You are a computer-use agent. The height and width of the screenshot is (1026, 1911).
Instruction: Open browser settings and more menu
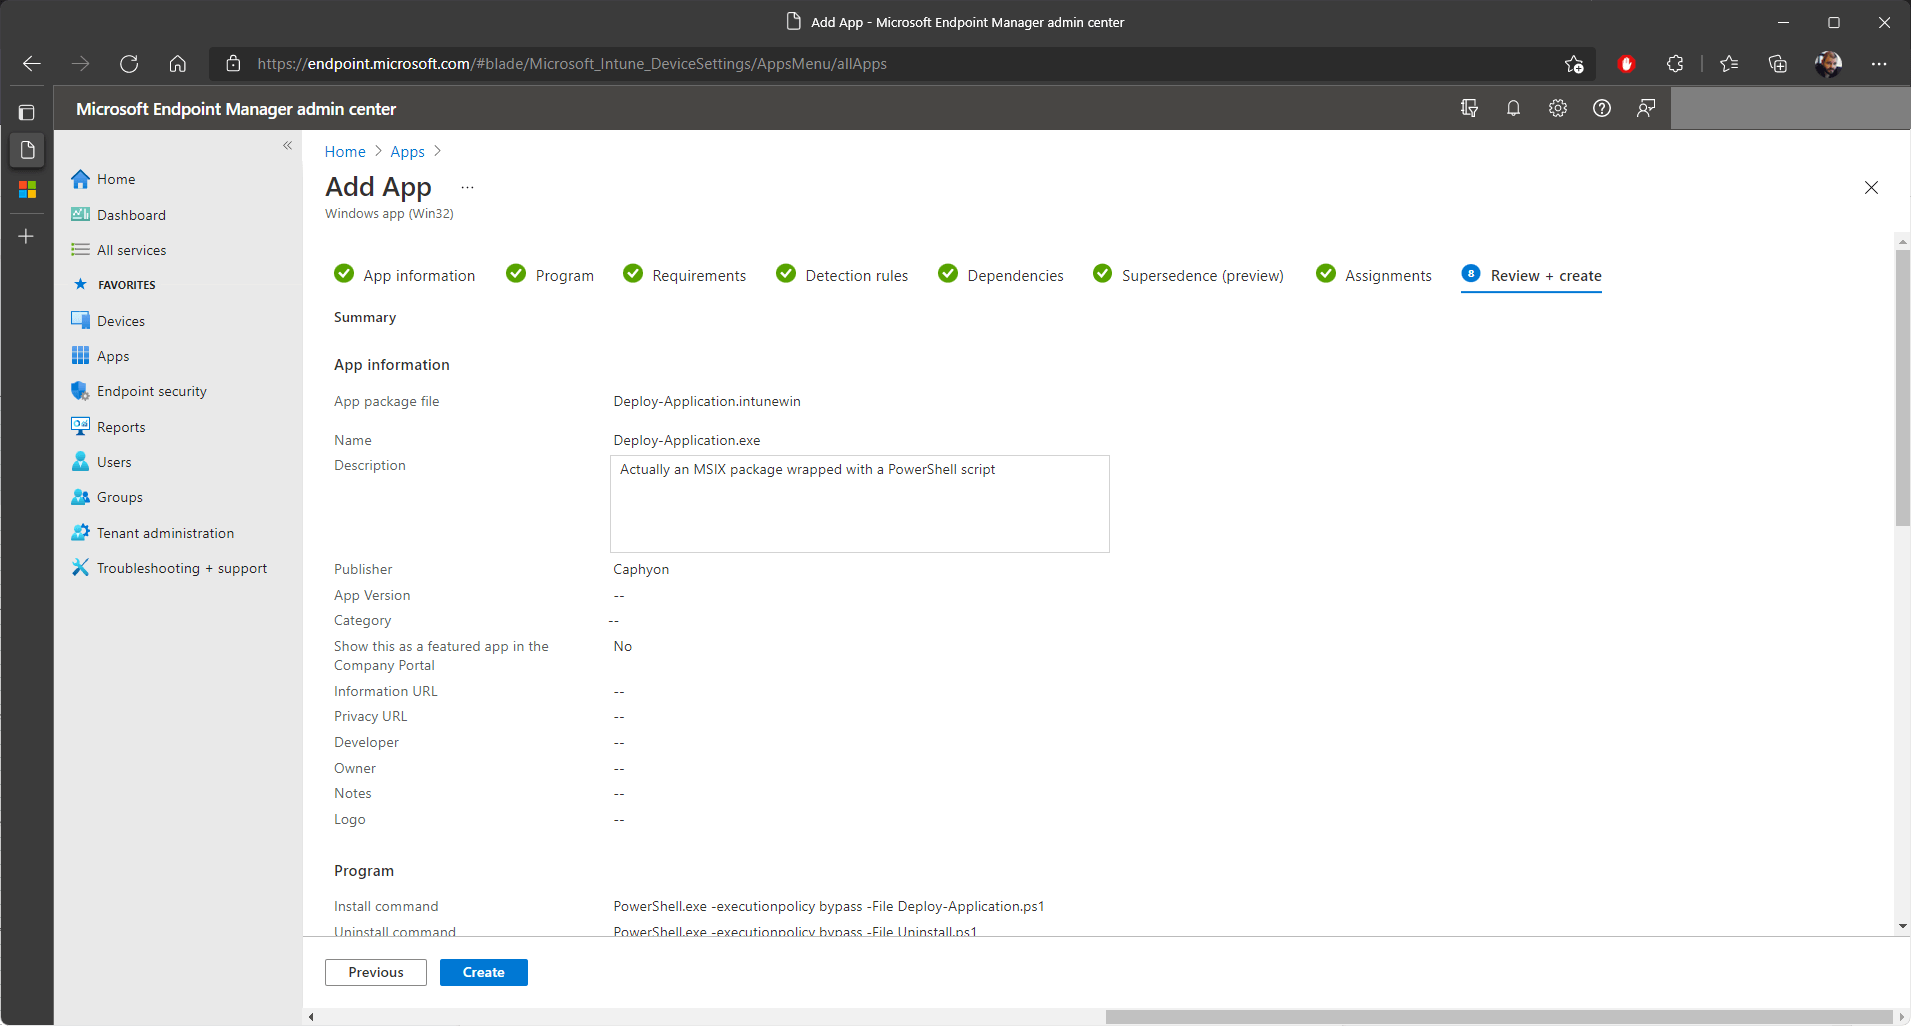(x=1879, y=64)
